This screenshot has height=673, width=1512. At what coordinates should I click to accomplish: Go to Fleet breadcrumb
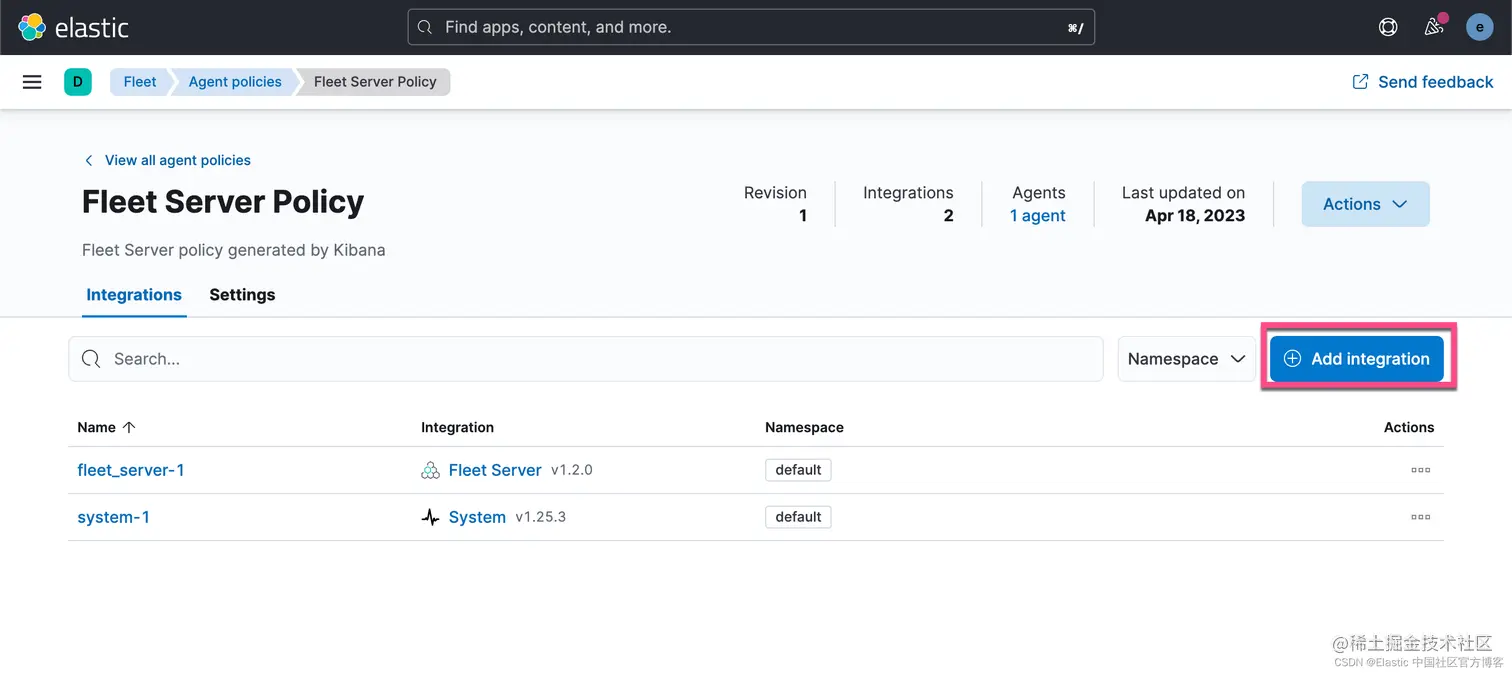coord(140,82)
